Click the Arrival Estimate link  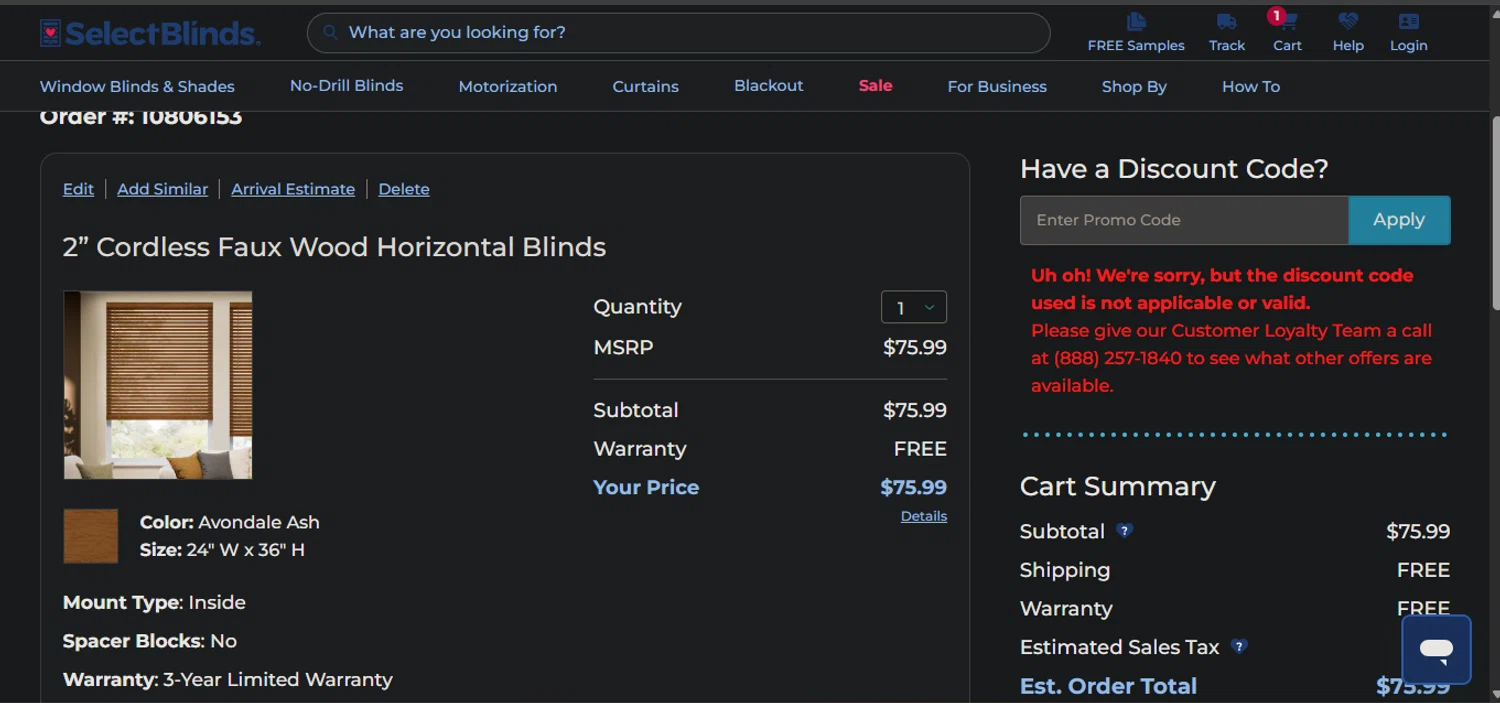[293, 189]
